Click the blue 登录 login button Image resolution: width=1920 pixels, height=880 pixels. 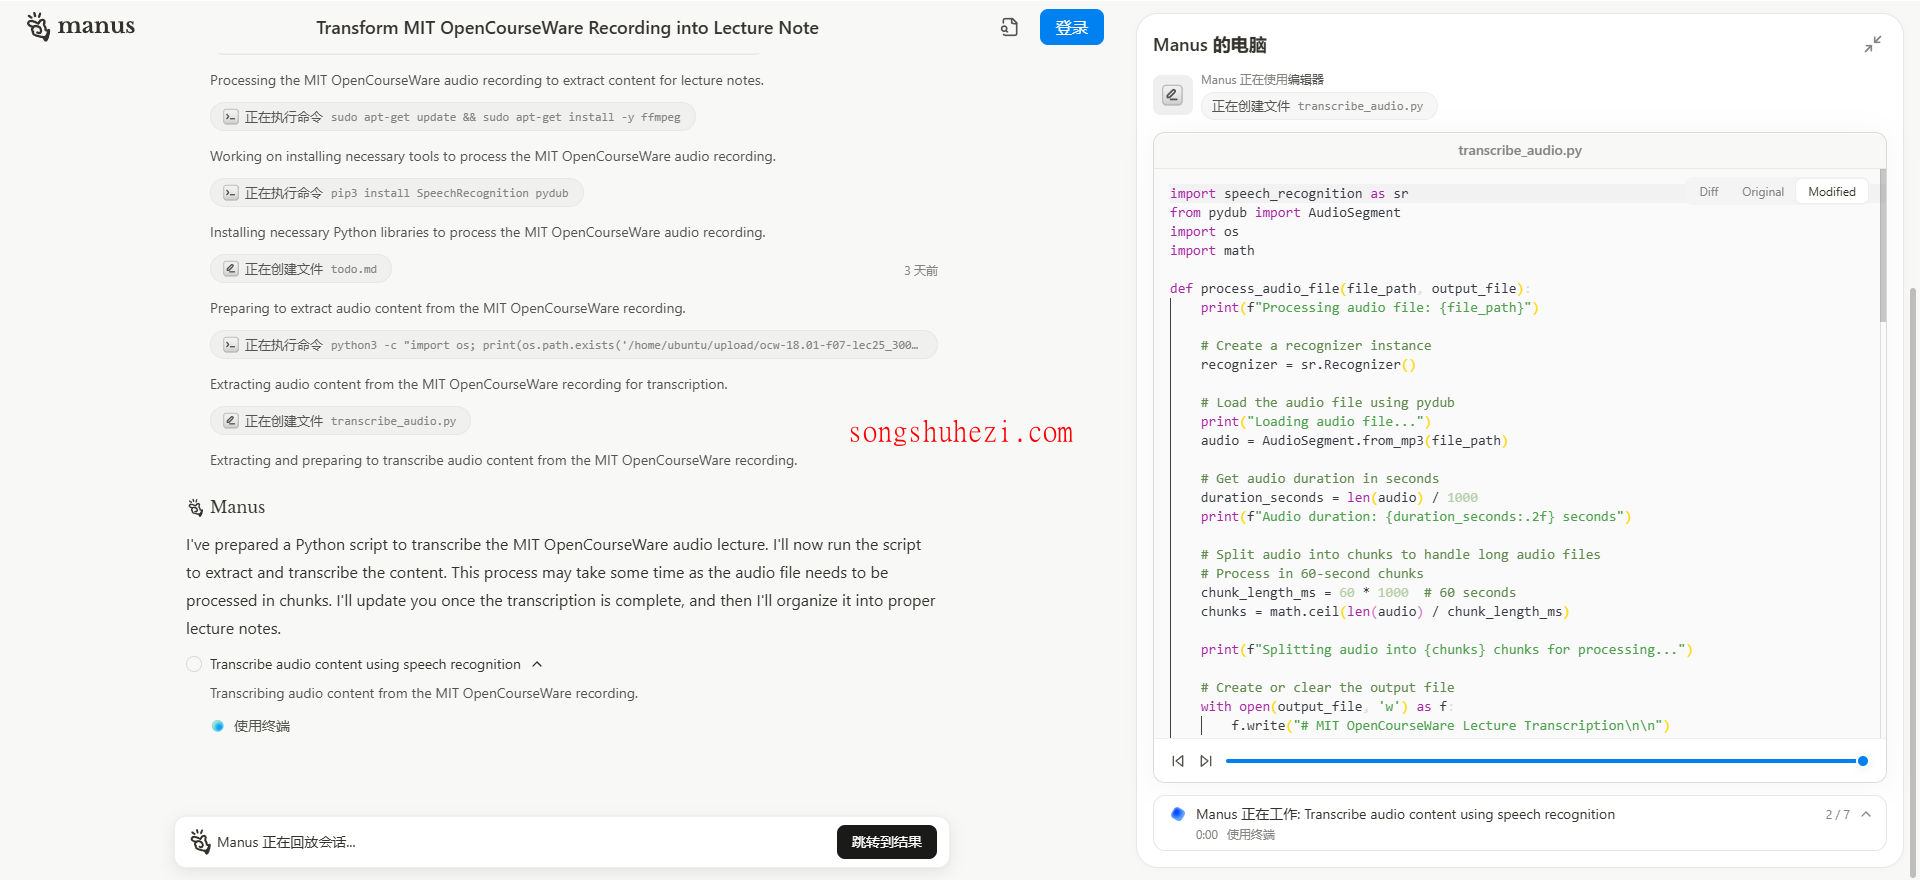1071,27
